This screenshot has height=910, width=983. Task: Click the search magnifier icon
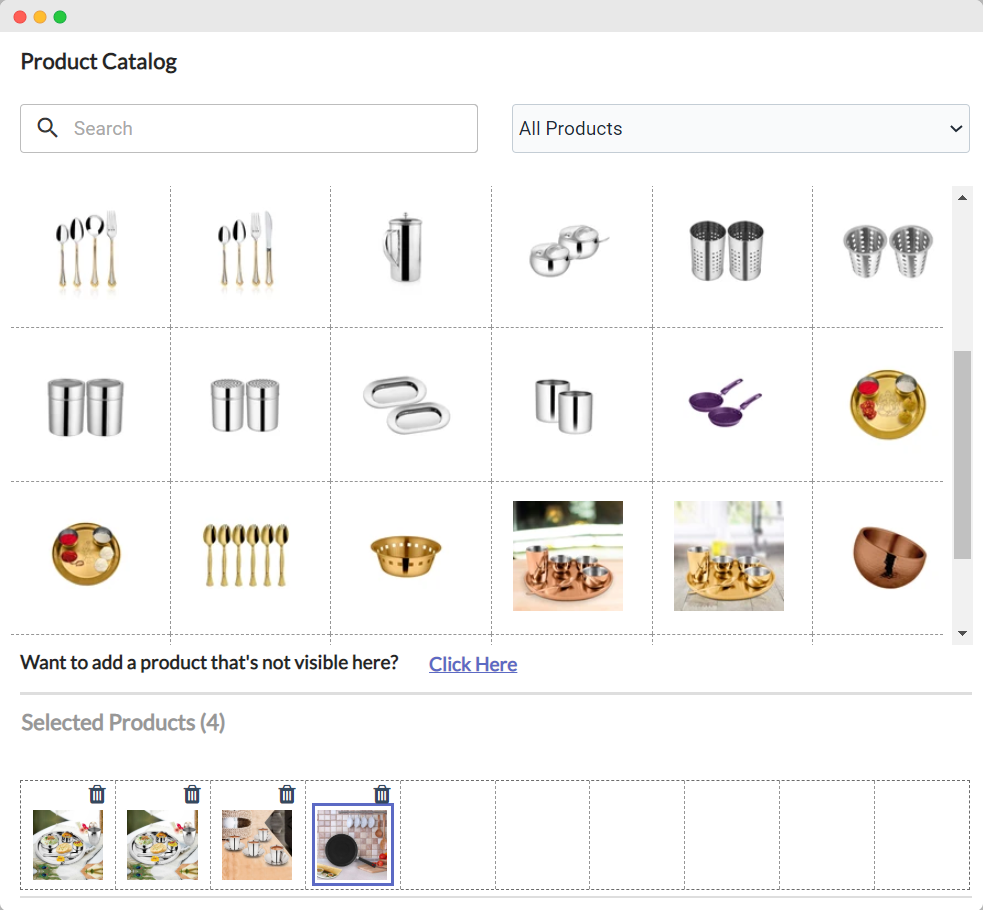point(48,128)
